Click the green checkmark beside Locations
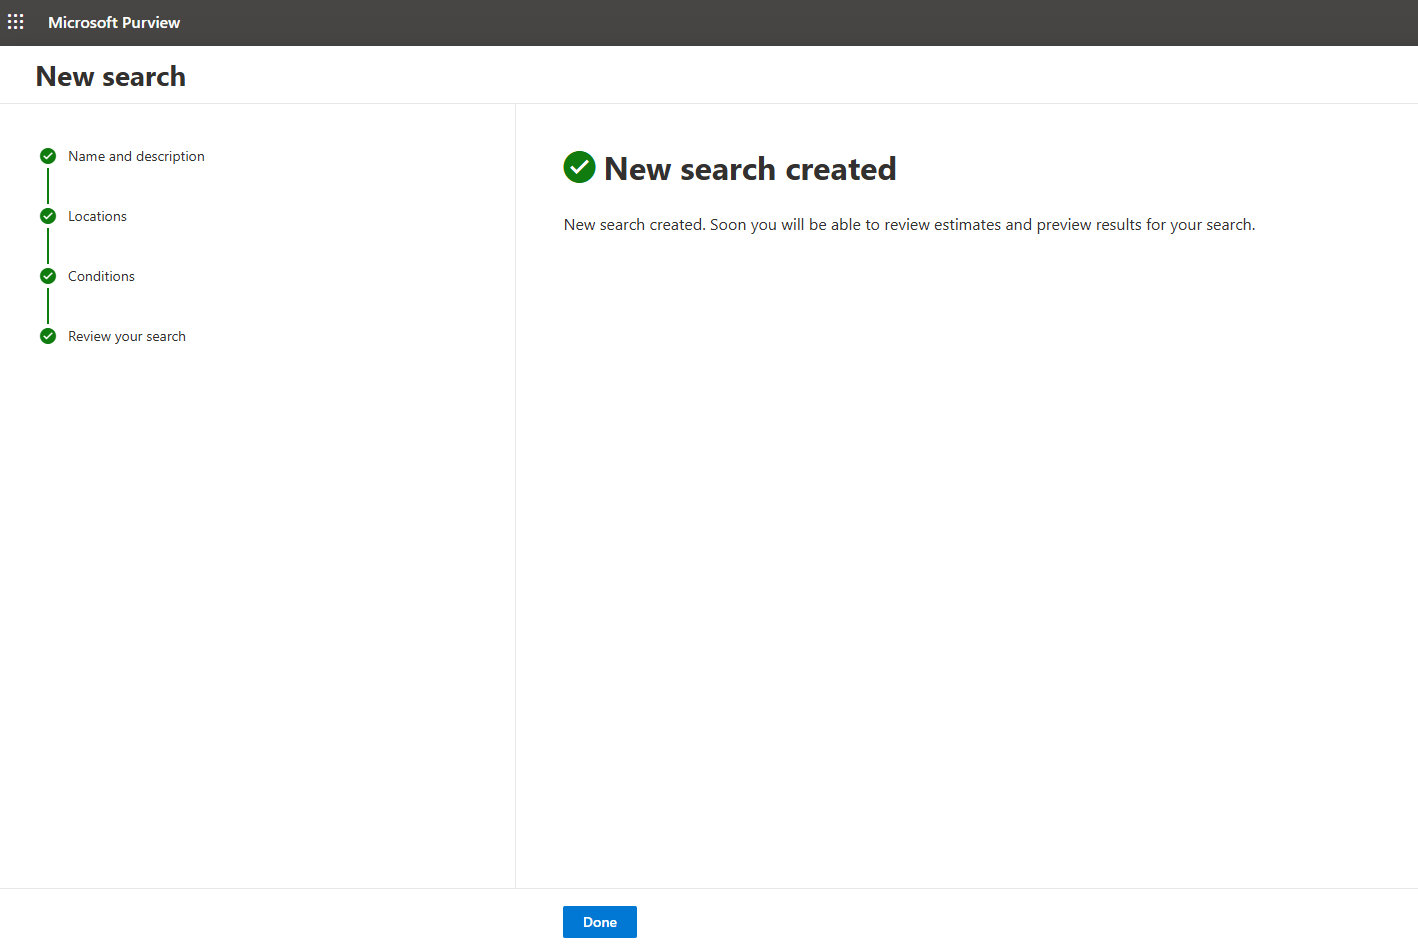 pyautogui.click(x=48, y=216)
